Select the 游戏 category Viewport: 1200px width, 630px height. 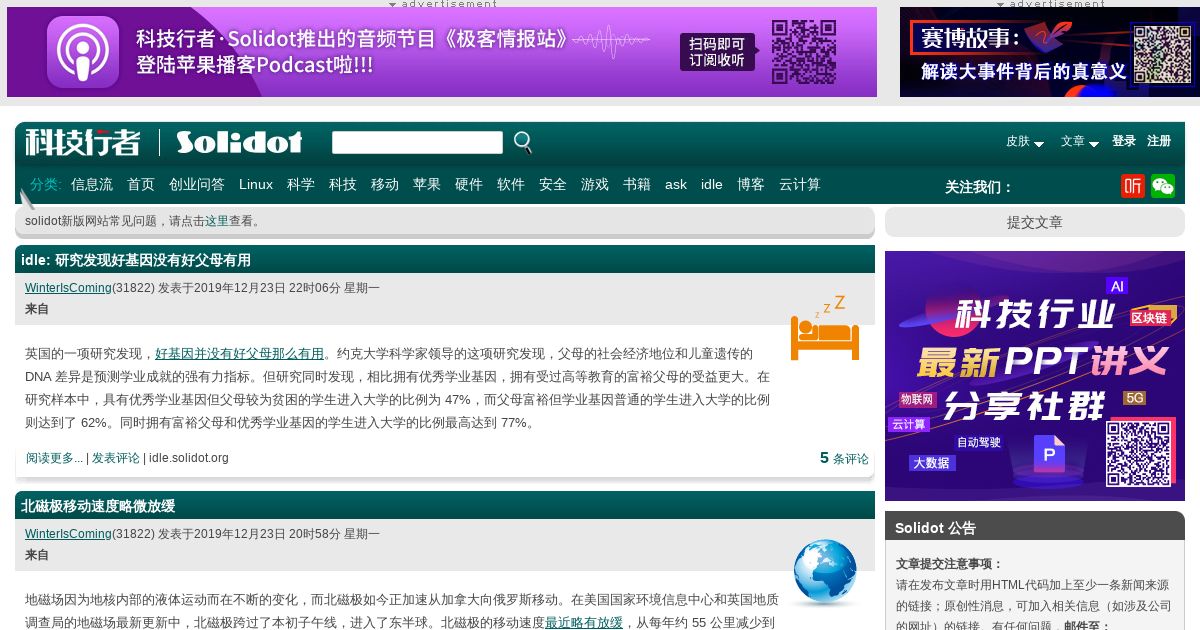[x=595, y=185]
